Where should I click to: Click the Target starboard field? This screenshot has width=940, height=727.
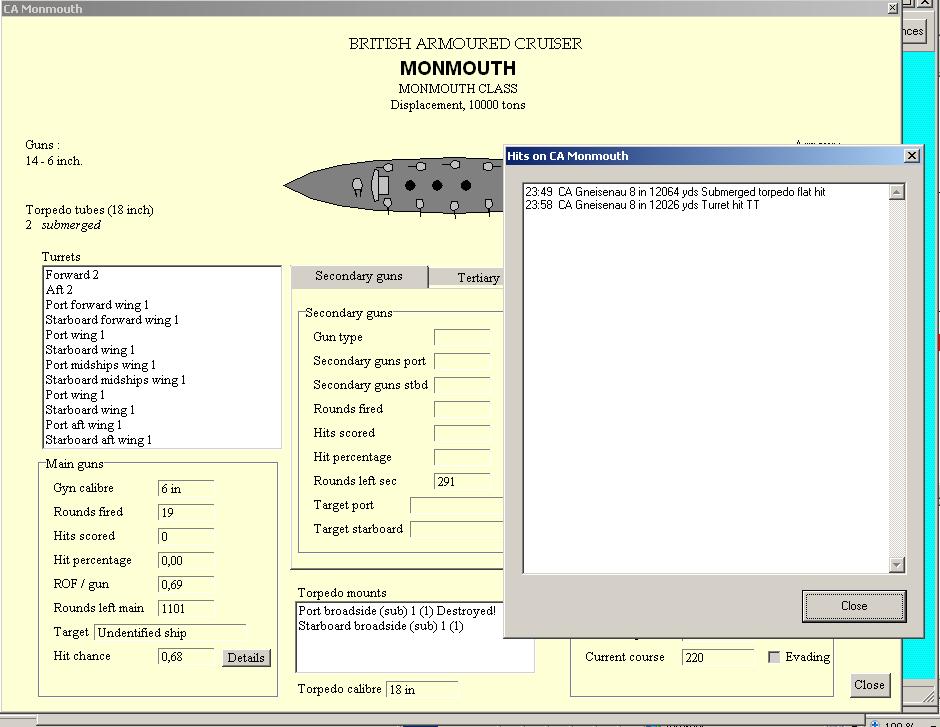457,529
